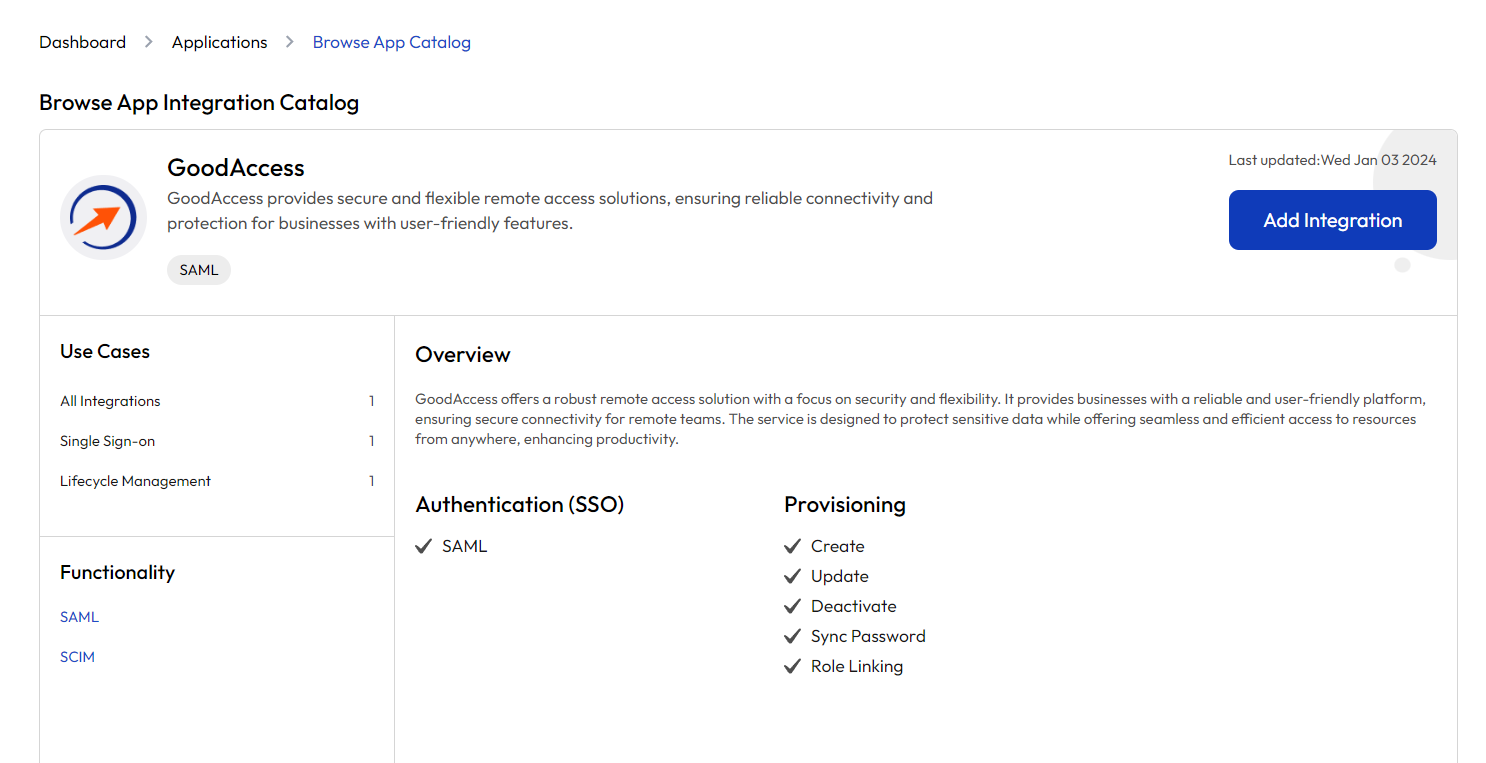Click the checkmark next to Update provisioning

point(792,576)
